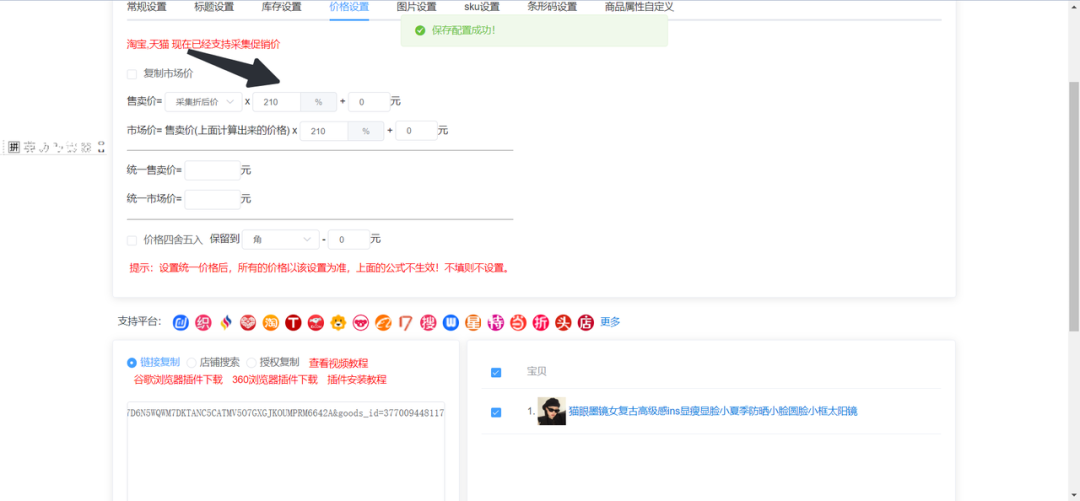
Task: Focus the 市场价 added yuan field
Action: pyautogui.click(x=417, y=130)
